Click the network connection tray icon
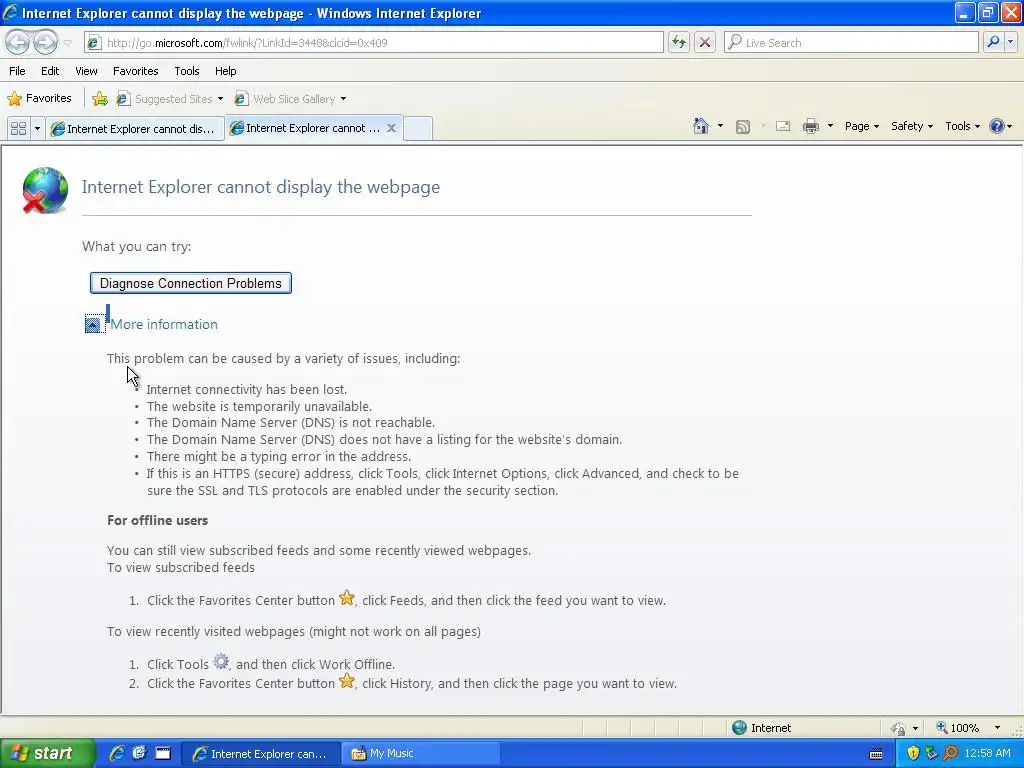Image resolution: width=1024 pixels, height=768 pixels. (931, 754)
